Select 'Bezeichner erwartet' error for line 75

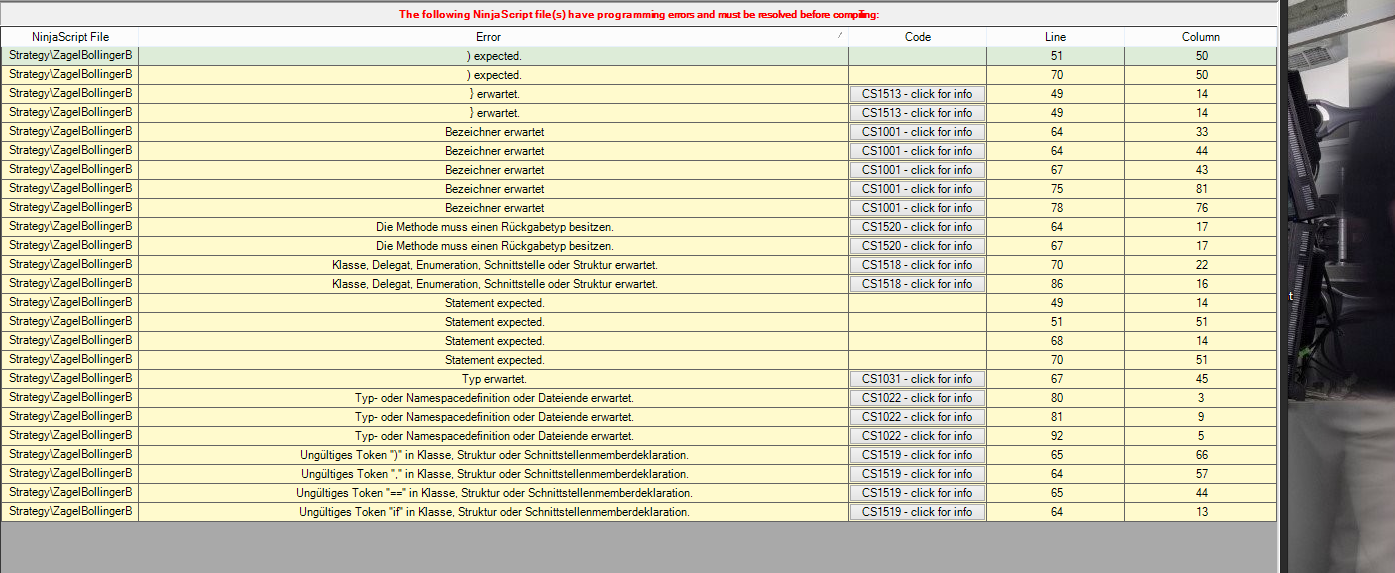pos(494,189)
